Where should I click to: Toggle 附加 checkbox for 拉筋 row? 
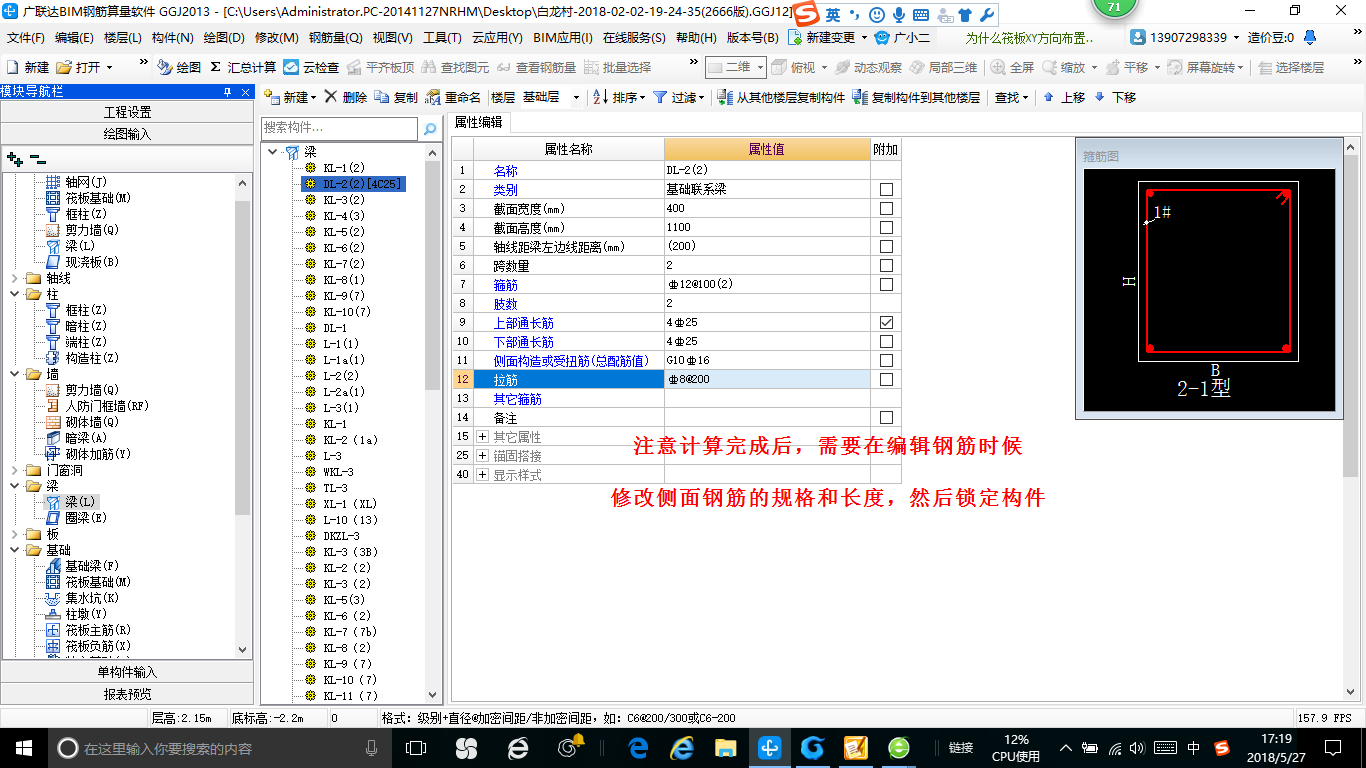click(886, 380)
